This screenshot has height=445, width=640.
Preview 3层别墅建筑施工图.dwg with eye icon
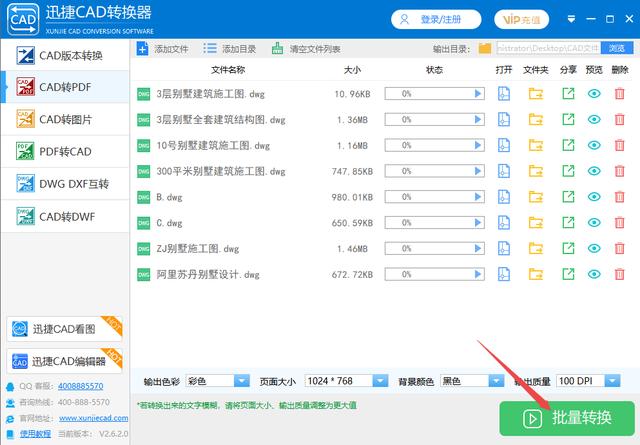click(594, 94)
